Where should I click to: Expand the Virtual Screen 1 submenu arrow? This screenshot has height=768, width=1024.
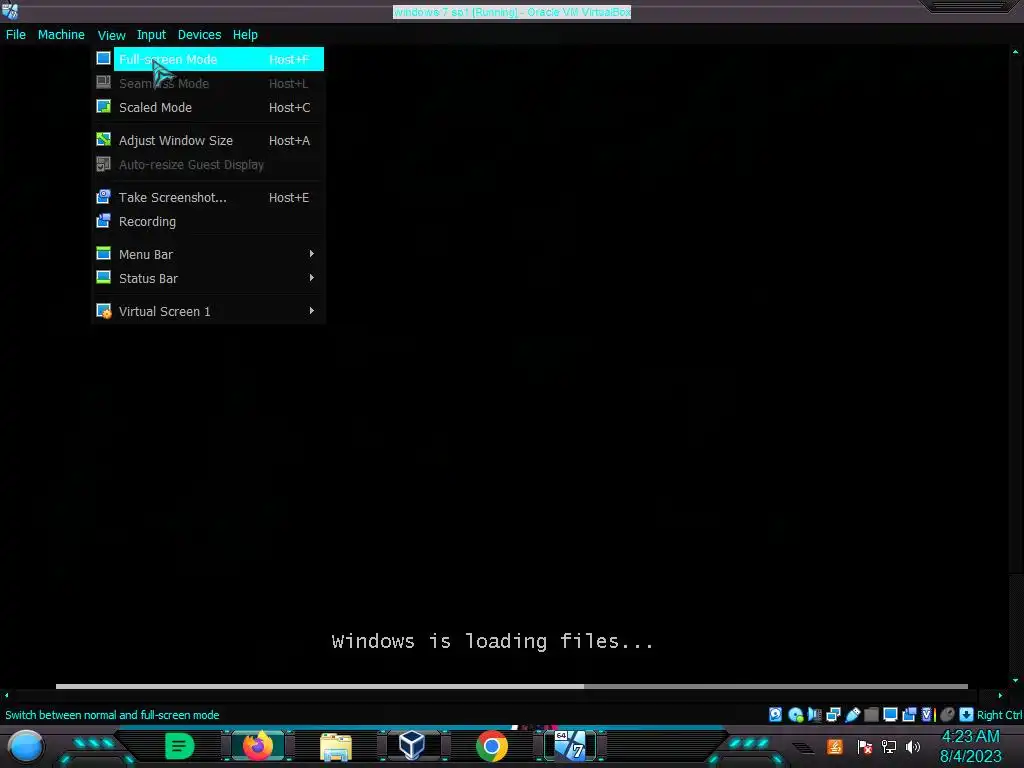tap(312, 311)
